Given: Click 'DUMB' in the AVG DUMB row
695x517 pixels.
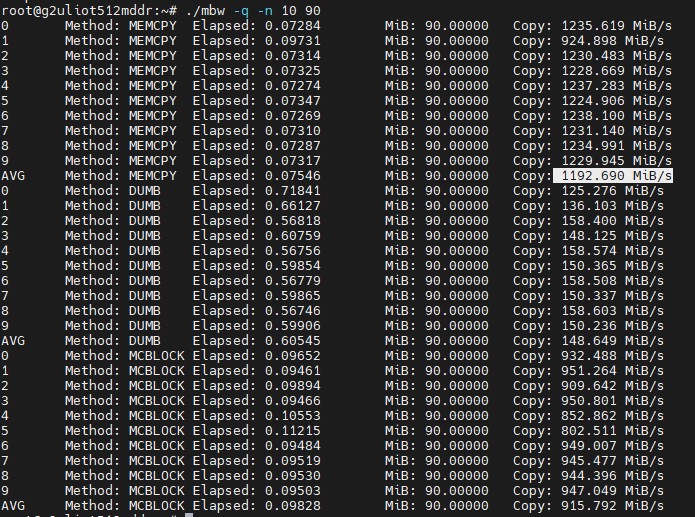Looking at the screenshot, I should [x=144, y=341].
